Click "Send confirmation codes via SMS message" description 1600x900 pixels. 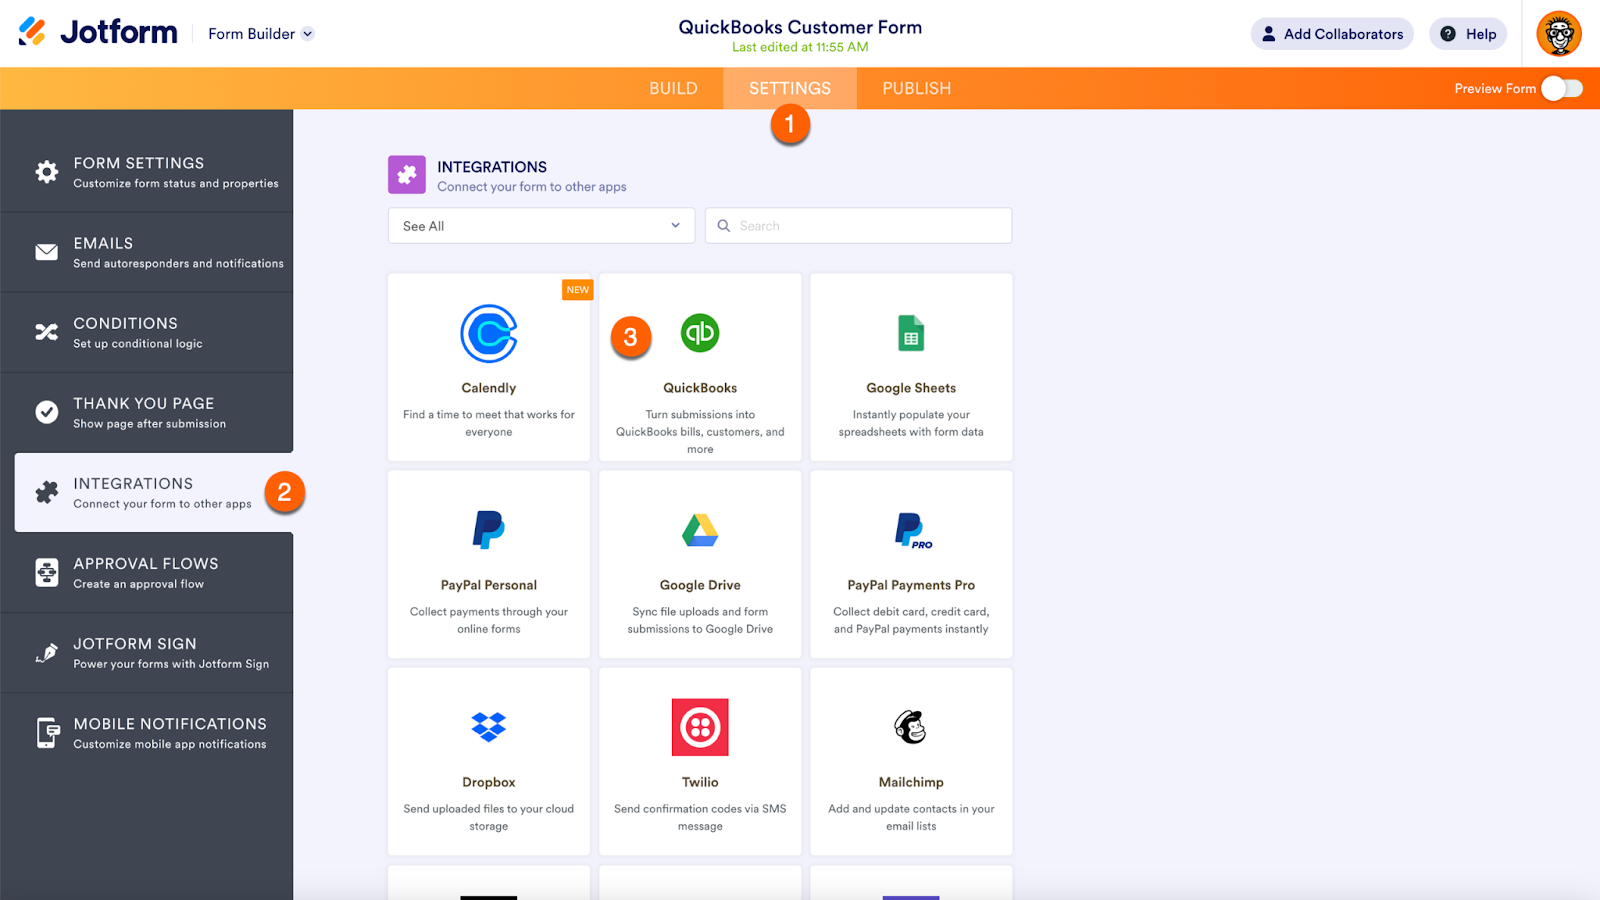700,817
